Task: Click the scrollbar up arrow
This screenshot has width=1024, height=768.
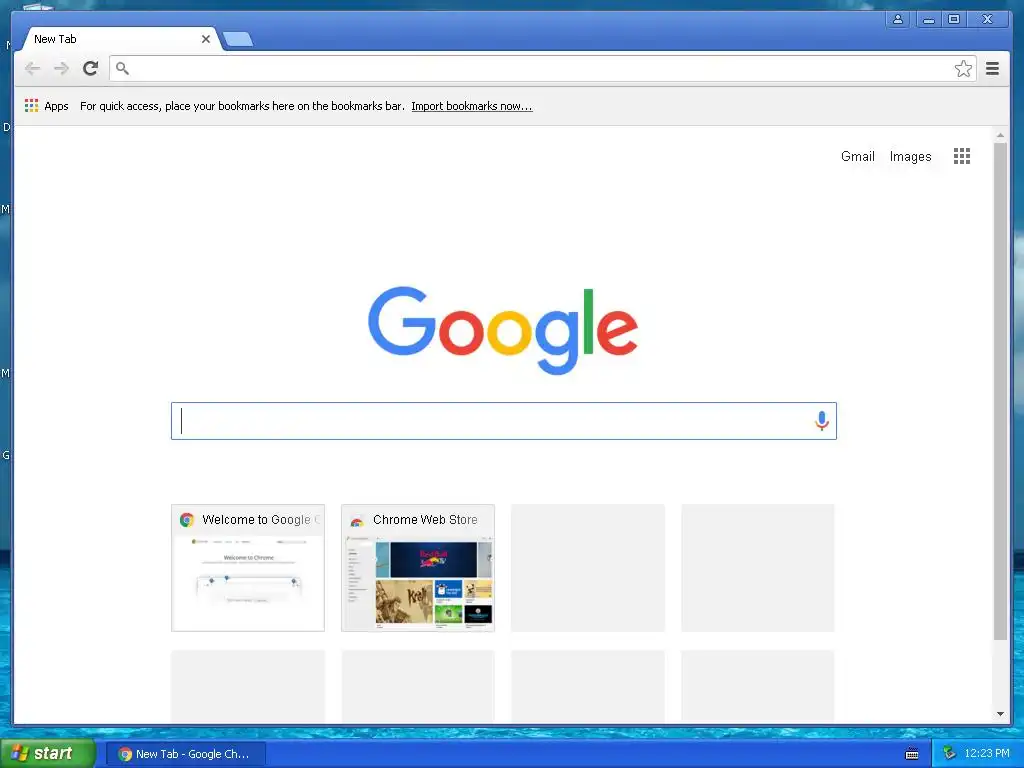Action: [1000, 135]
